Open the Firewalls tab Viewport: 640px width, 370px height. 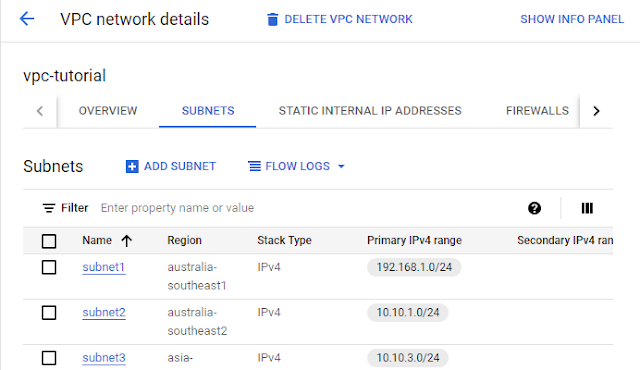[x=537, y=111]
